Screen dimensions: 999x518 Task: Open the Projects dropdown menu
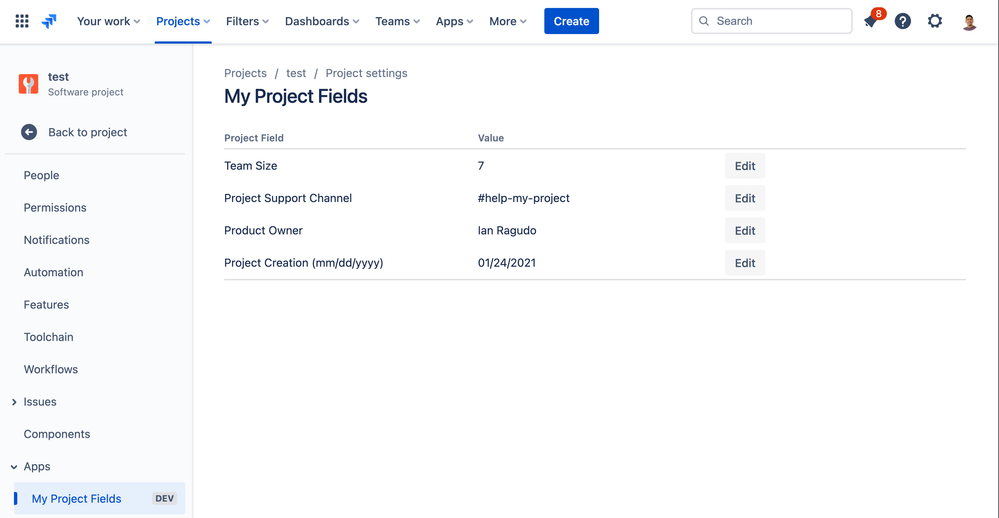click(183, 21)
